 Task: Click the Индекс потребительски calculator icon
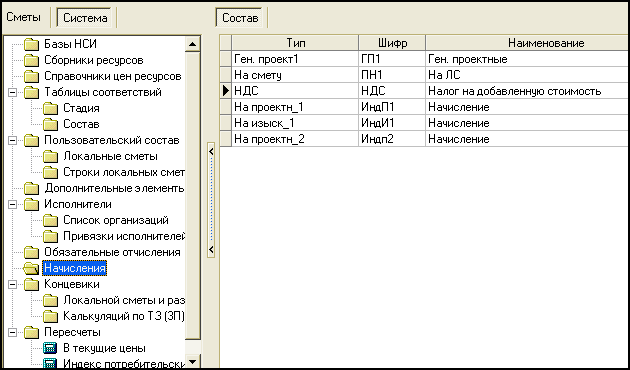(x=50, y=364)
